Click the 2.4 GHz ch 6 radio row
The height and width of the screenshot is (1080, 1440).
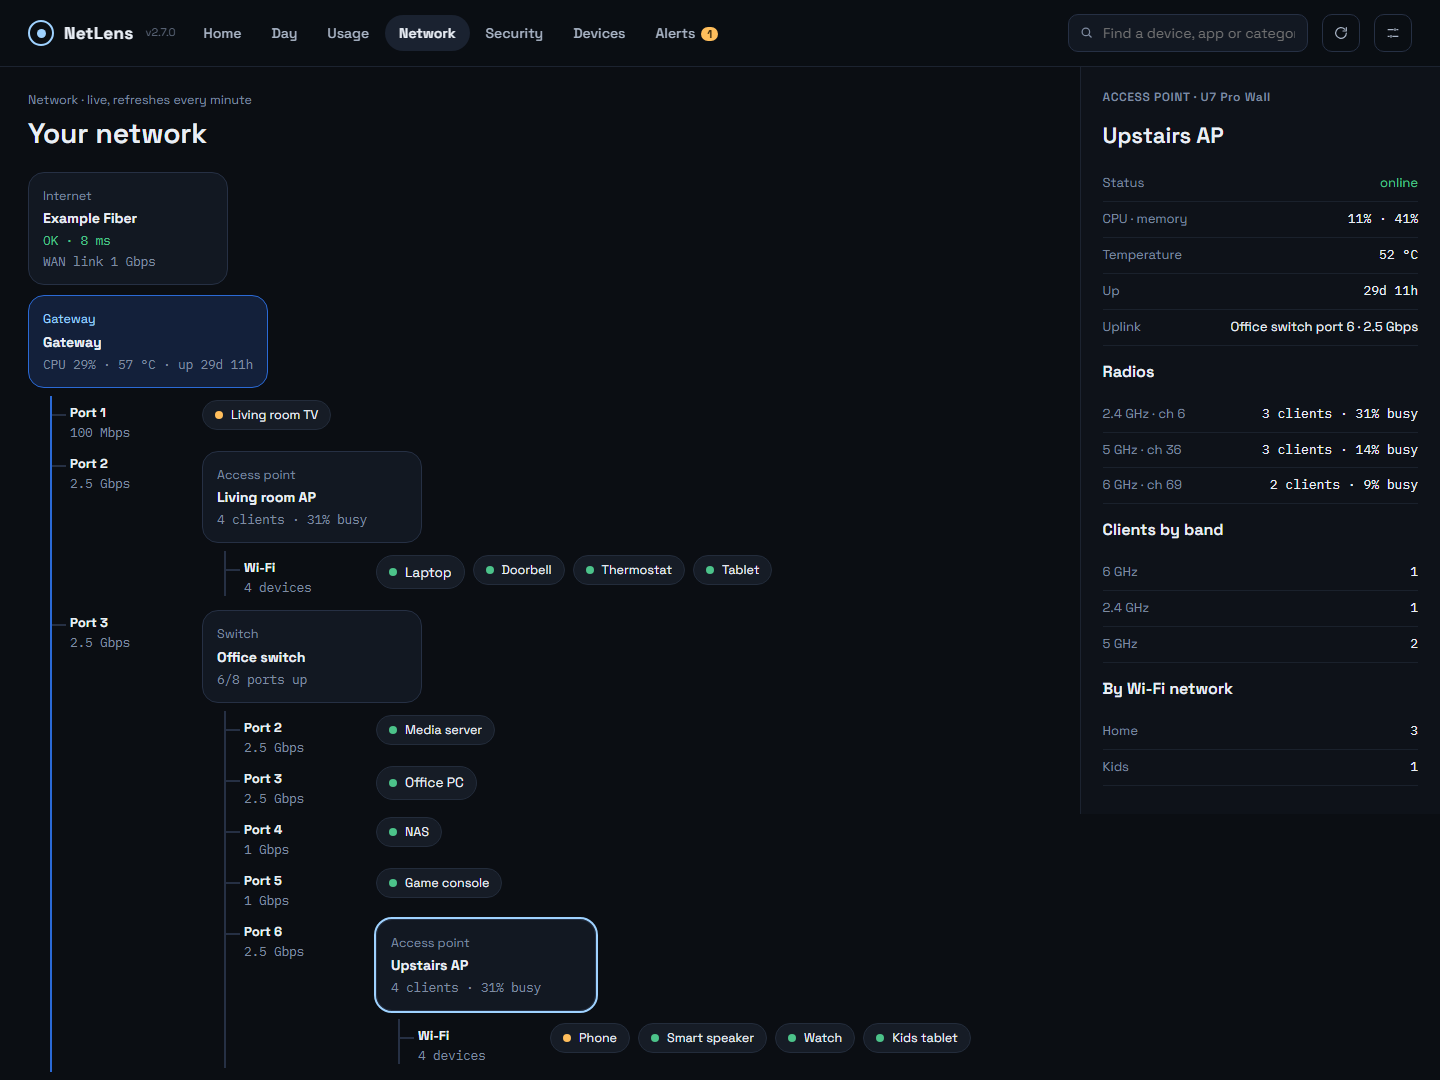(1260, 414)
